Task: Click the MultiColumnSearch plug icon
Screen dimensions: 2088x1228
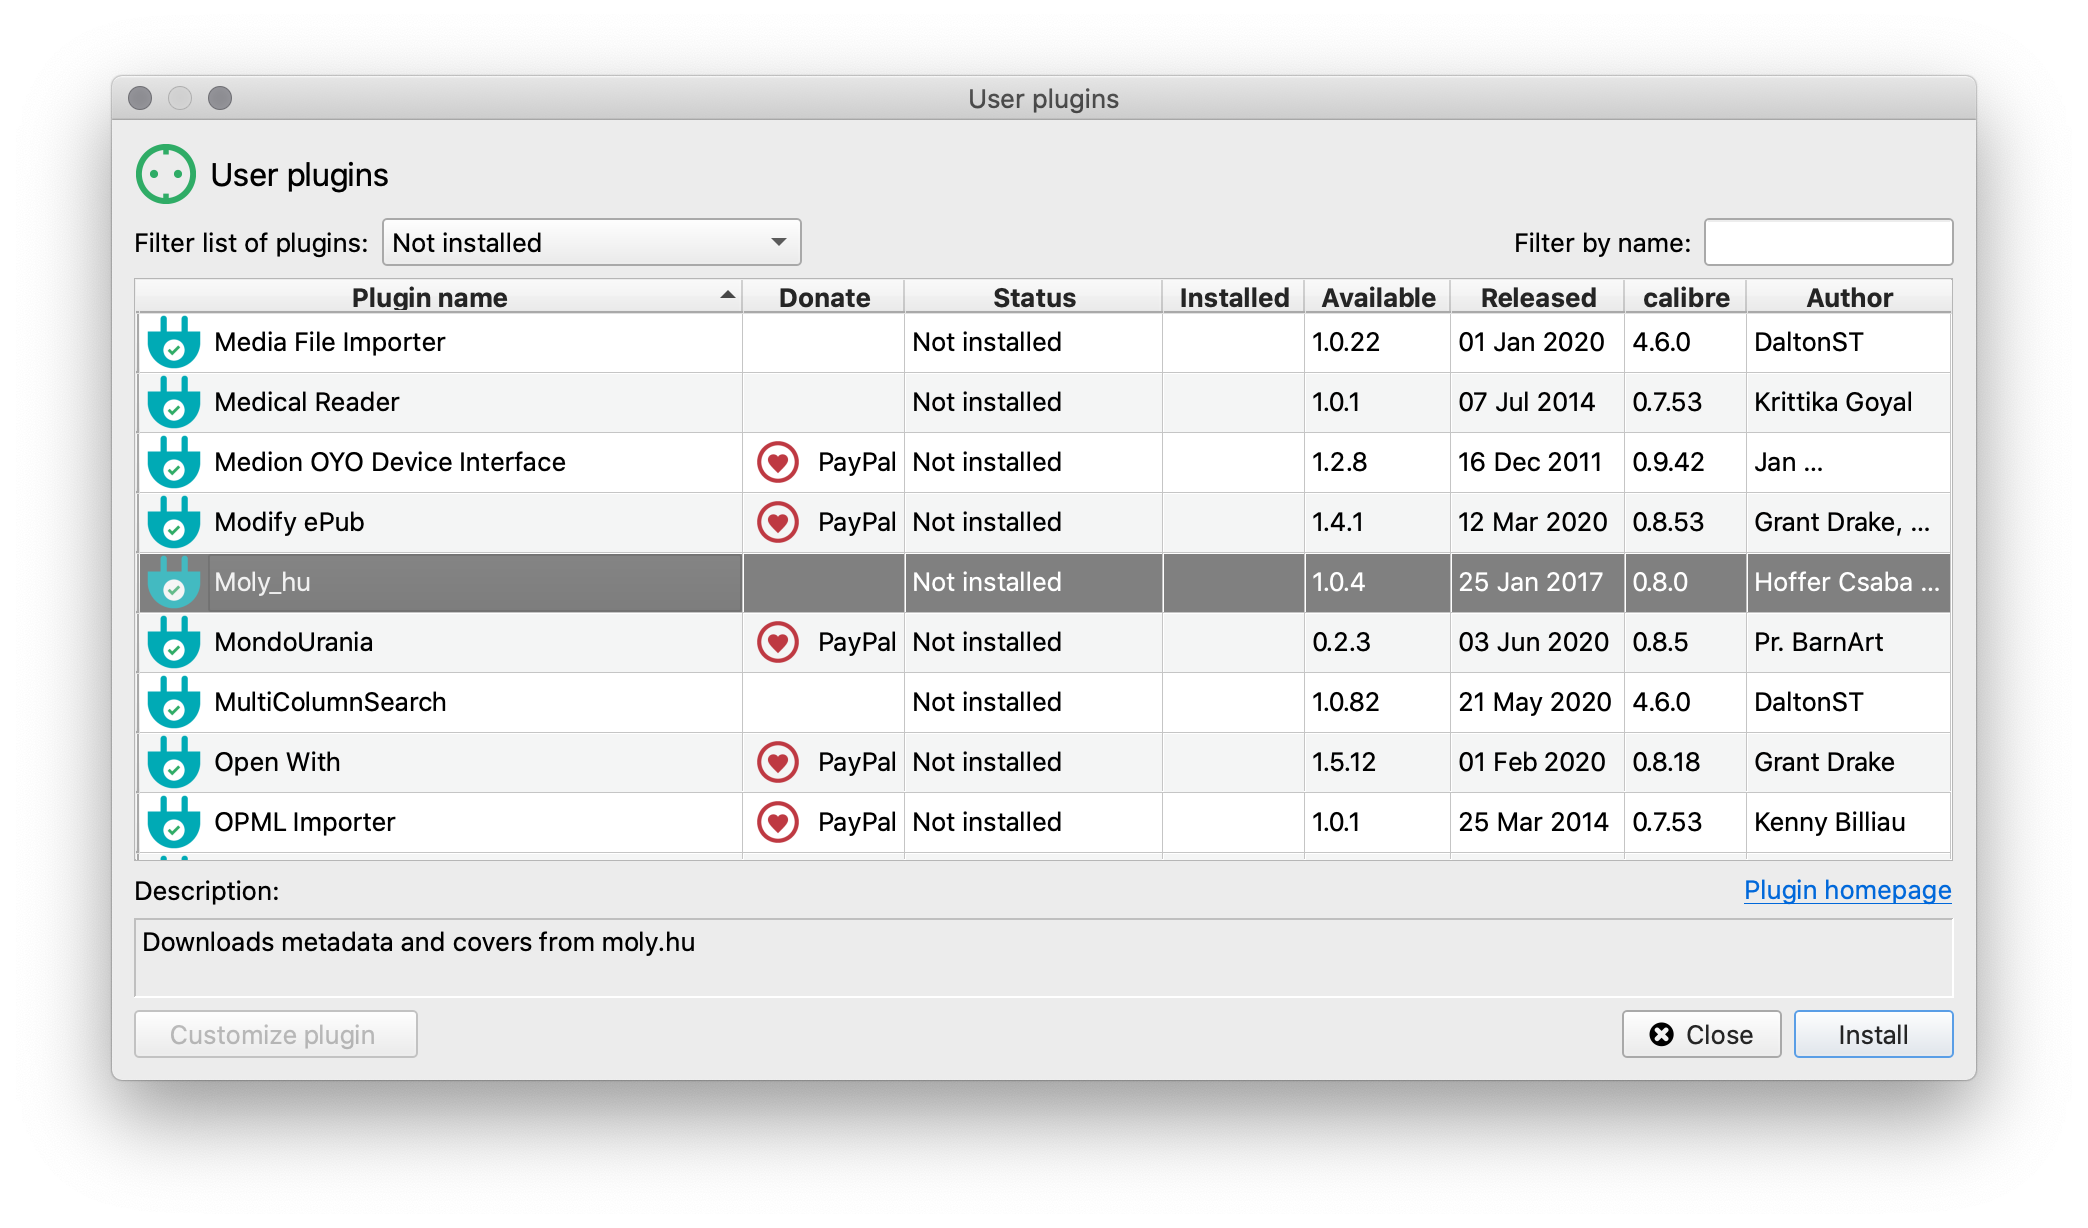Action: (174, 703)
